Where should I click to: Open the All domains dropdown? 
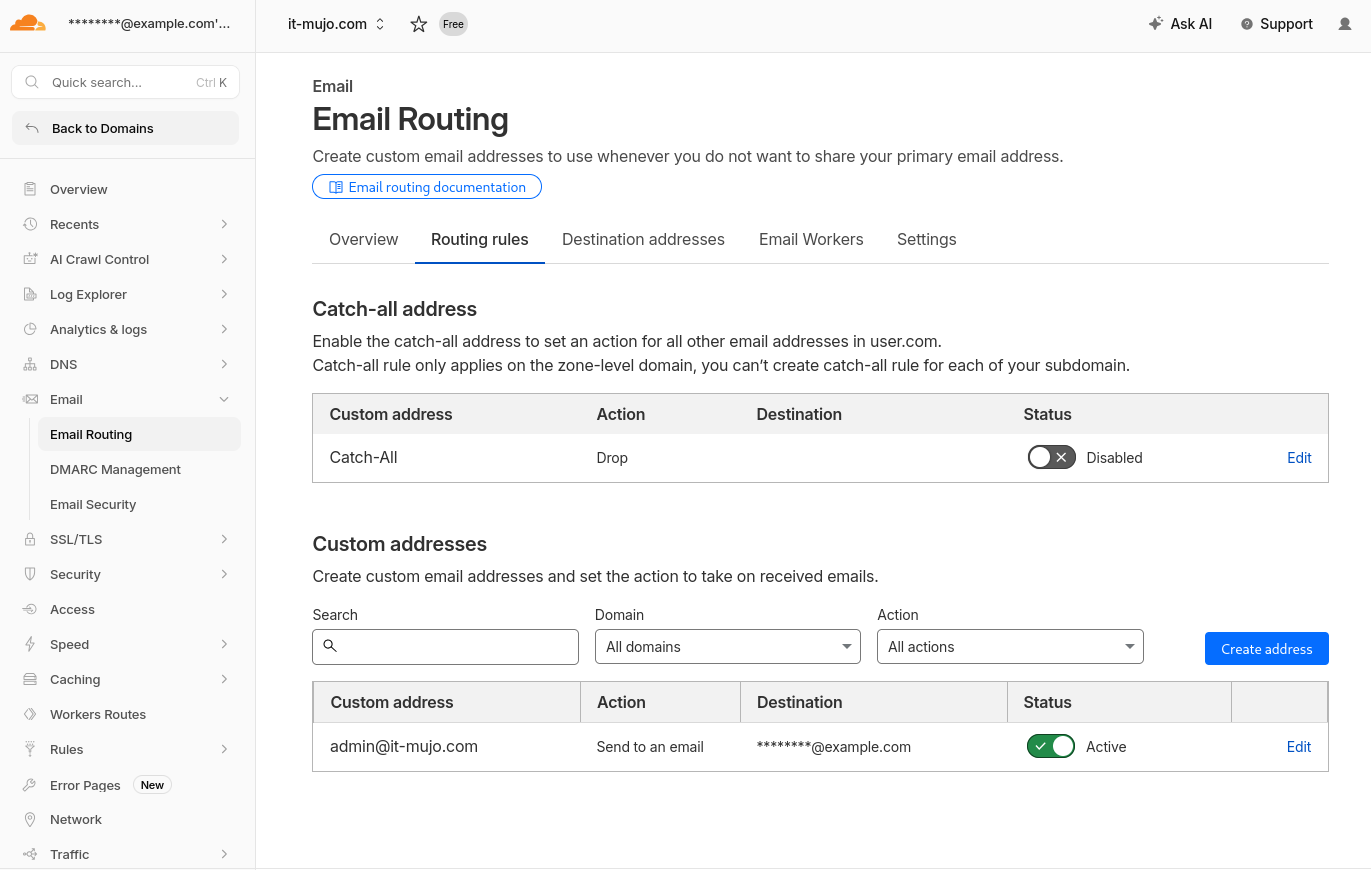728,647
